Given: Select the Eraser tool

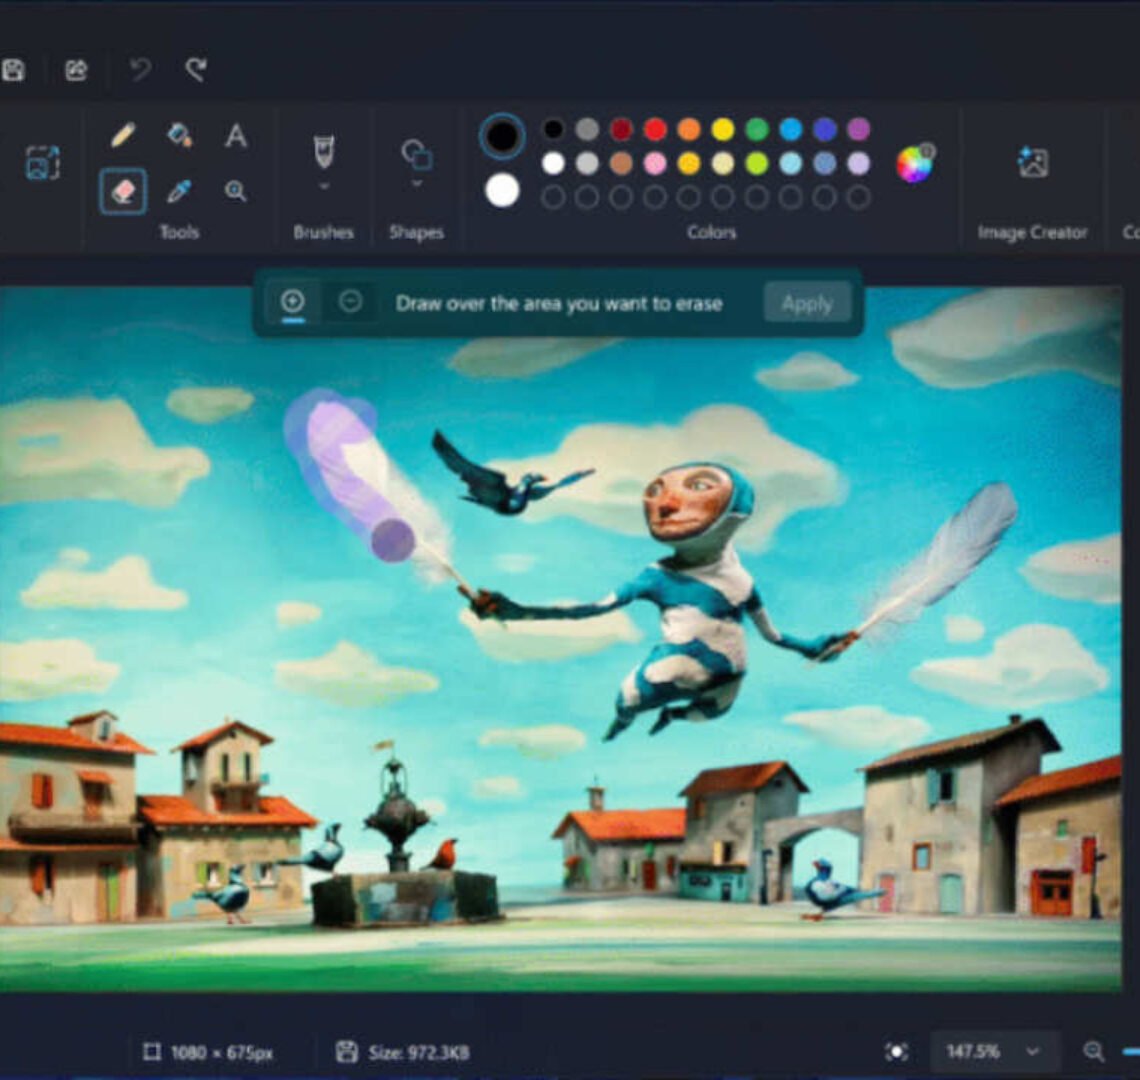Looking at the screenshot, I should pyautogui.click(x=124, y=191).
